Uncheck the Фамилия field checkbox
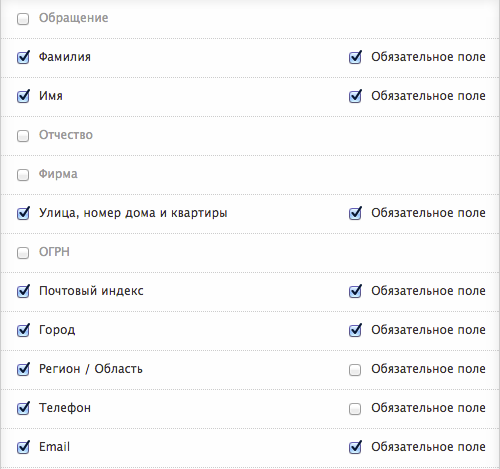This screenshot has height=469, width=500. 23,58
